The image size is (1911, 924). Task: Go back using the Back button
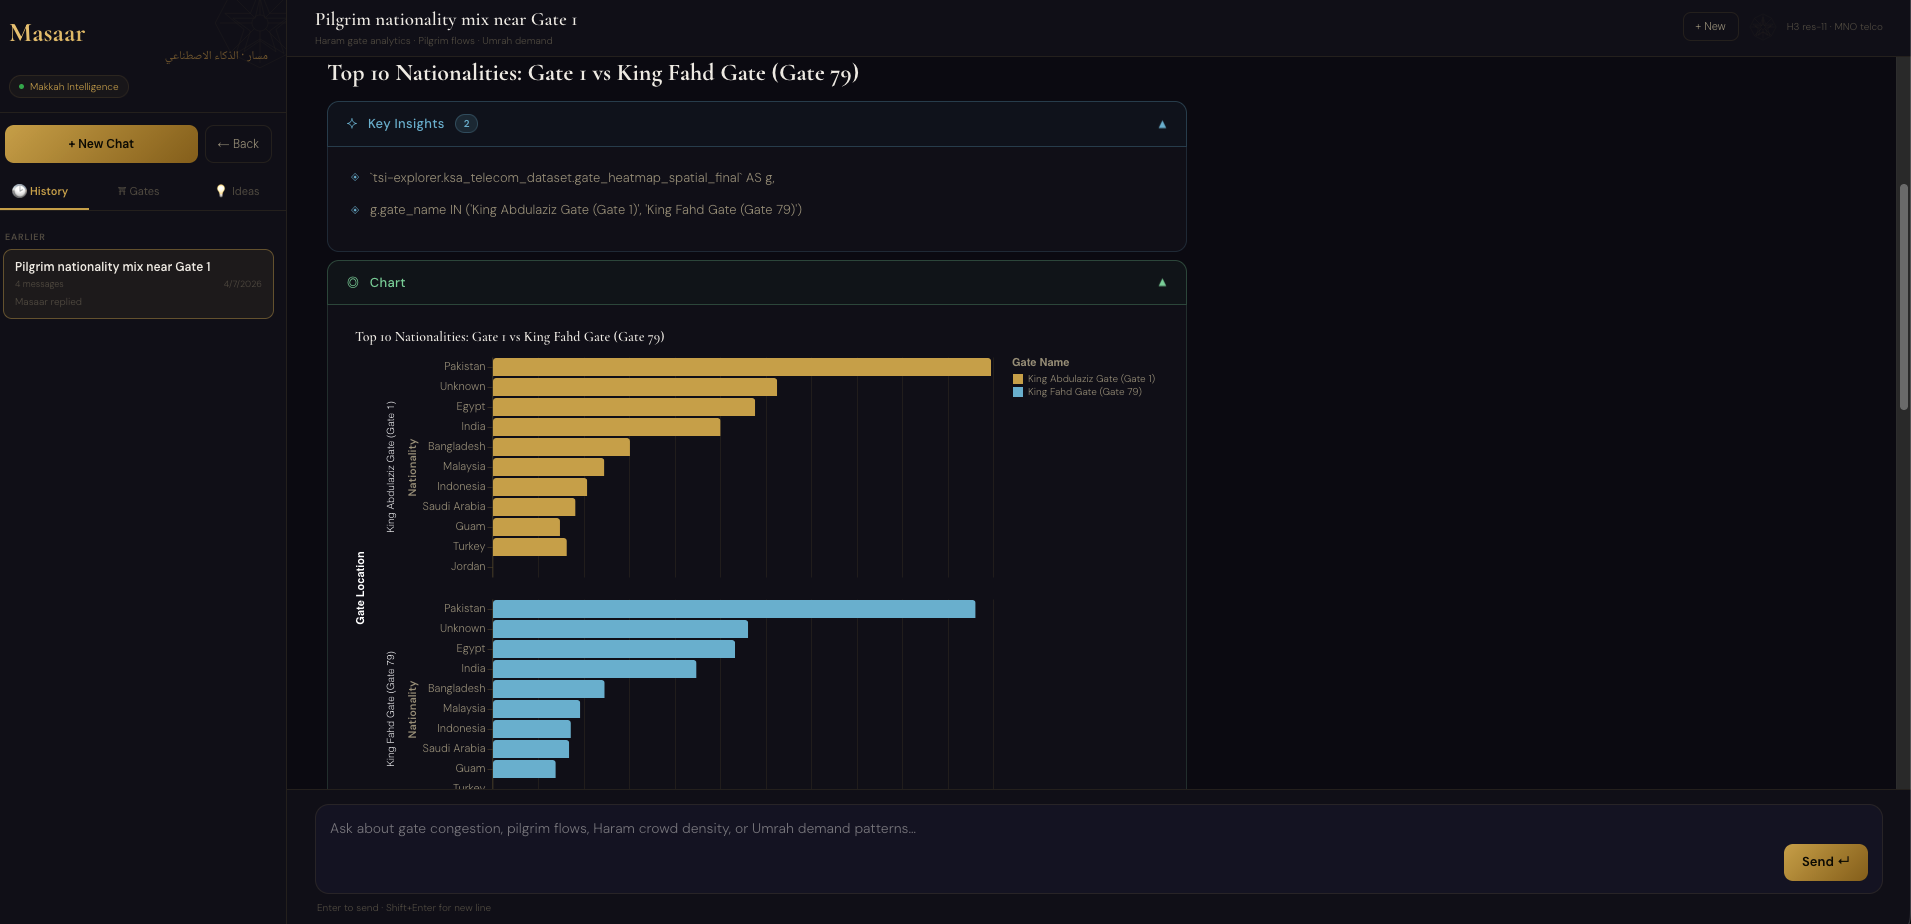click(238, 144)
